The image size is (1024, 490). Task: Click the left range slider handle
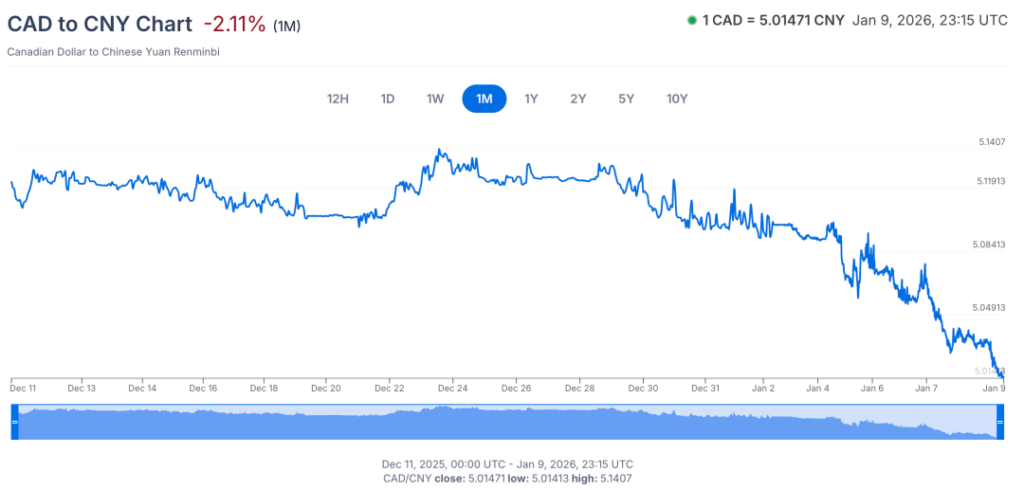point(15,422)
